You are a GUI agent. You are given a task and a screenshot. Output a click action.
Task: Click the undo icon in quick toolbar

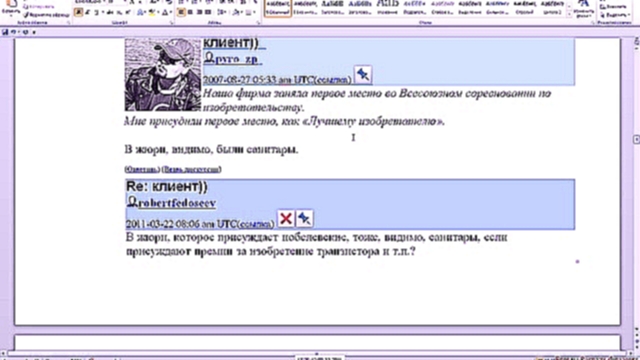(x=13, y=32)
